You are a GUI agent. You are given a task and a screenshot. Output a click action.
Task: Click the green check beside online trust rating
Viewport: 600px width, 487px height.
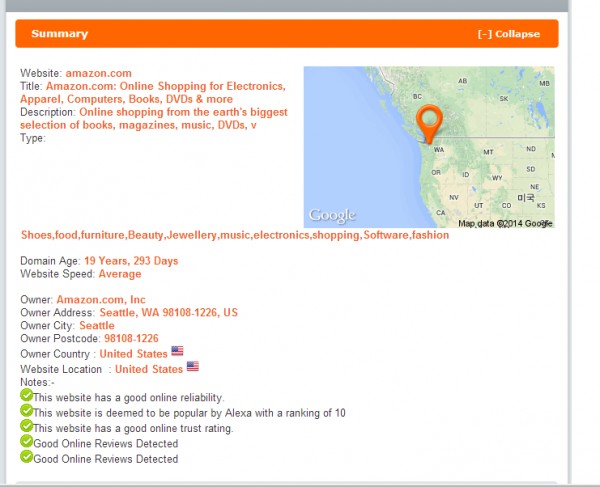pyautogui.click(x=26, y=425)
